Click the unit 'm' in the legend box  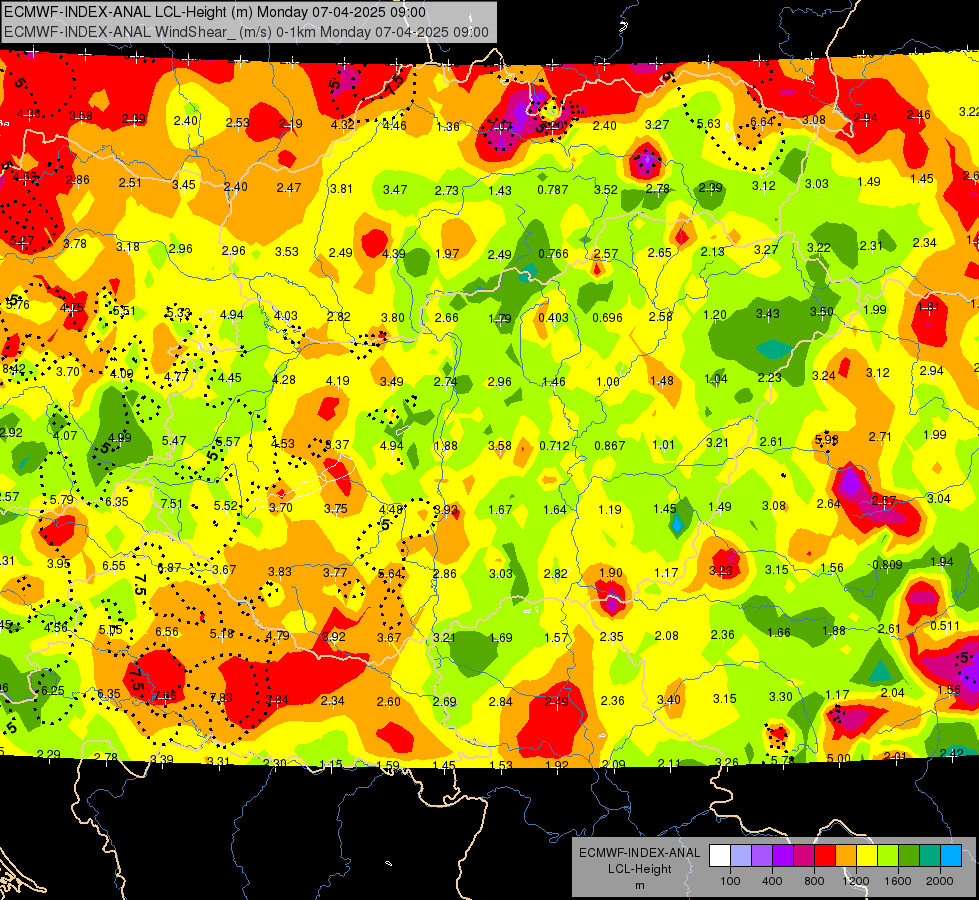click(639, 885)
